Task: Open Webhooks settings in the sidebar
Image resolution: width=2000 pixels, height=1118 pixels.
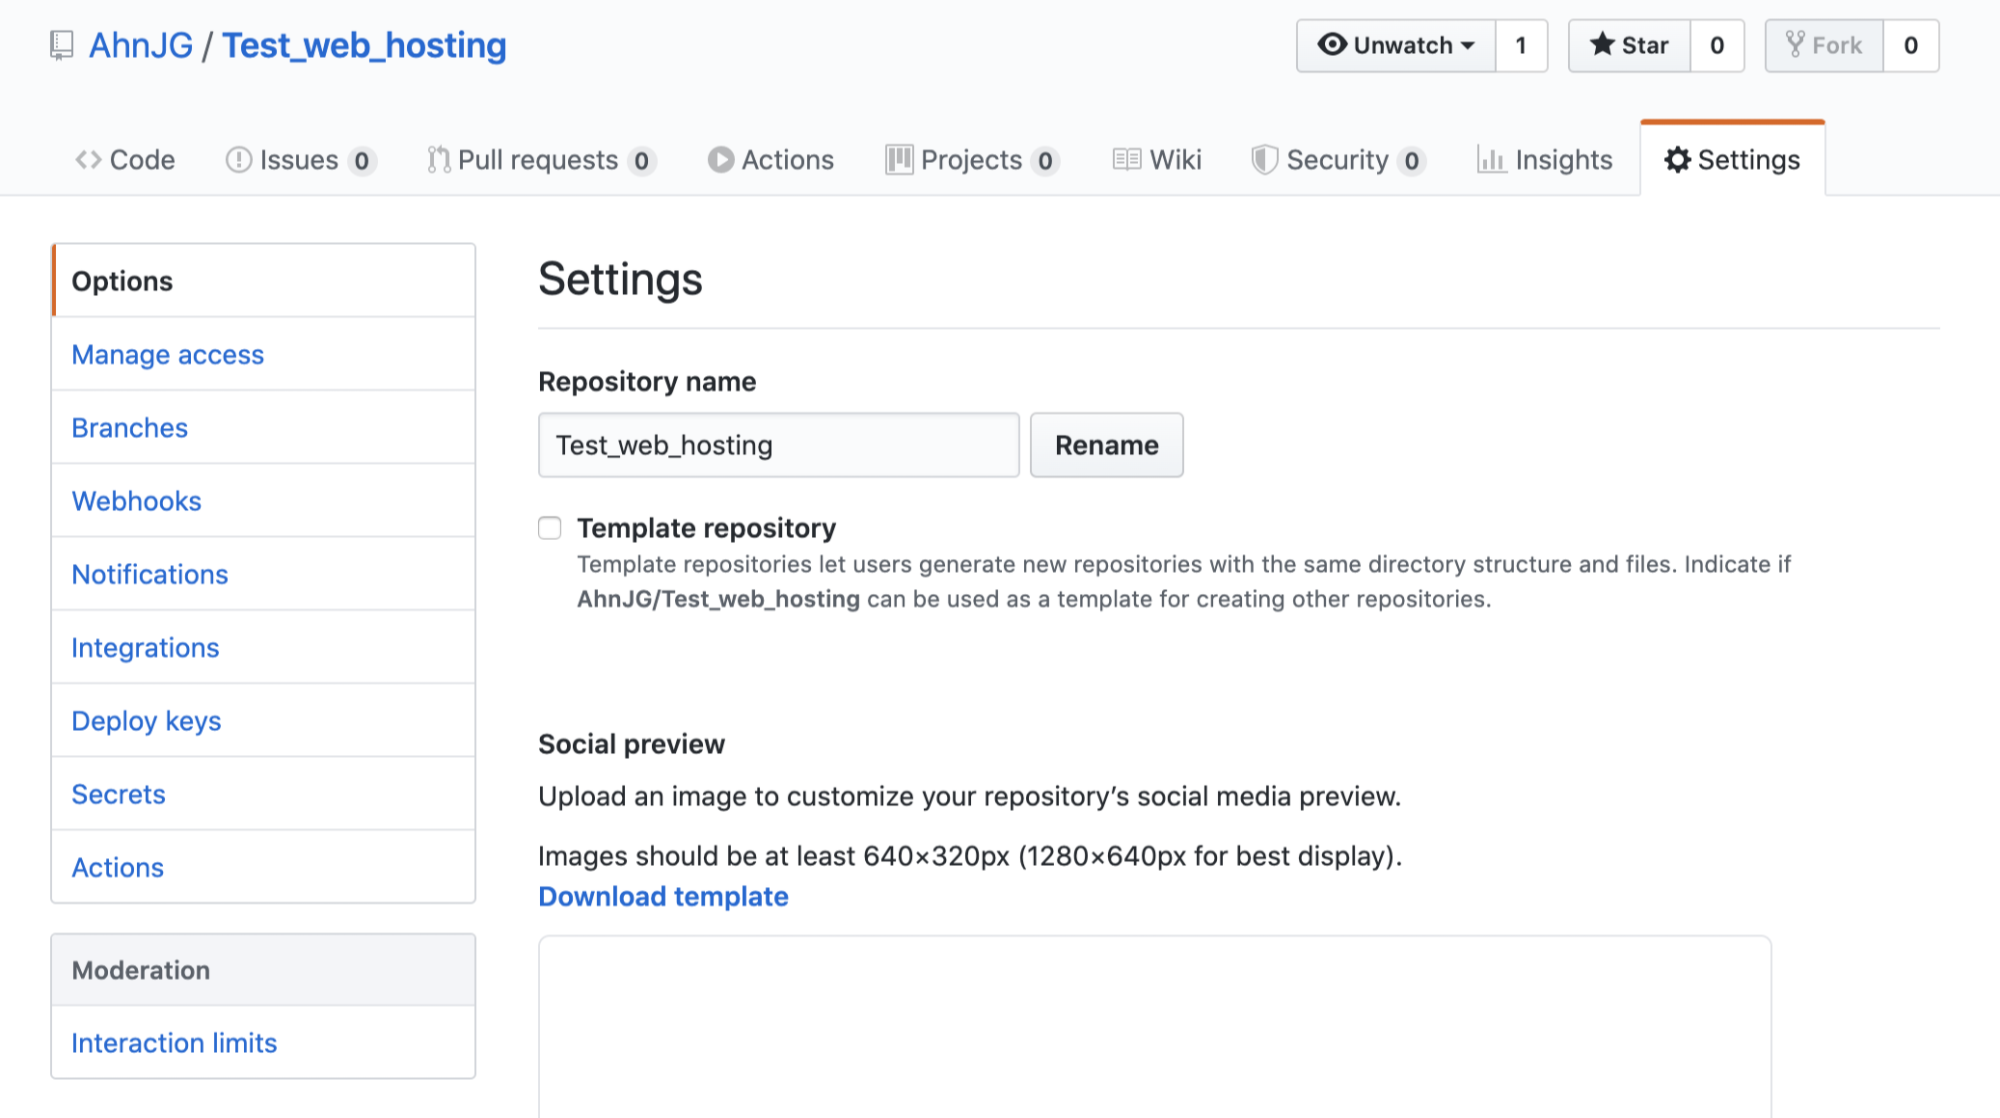Action: 136,501
